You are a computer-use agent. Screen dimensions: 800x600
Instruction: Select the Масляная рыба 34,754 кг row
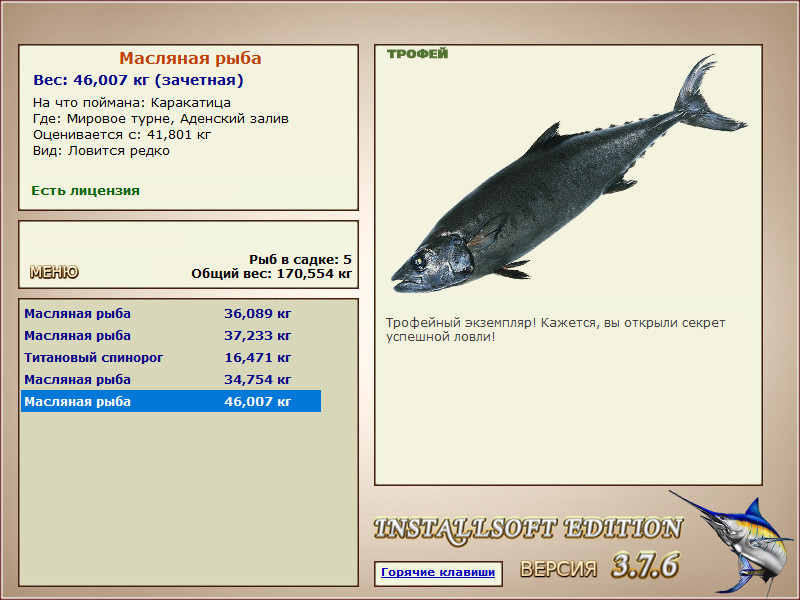coord(171,379)
